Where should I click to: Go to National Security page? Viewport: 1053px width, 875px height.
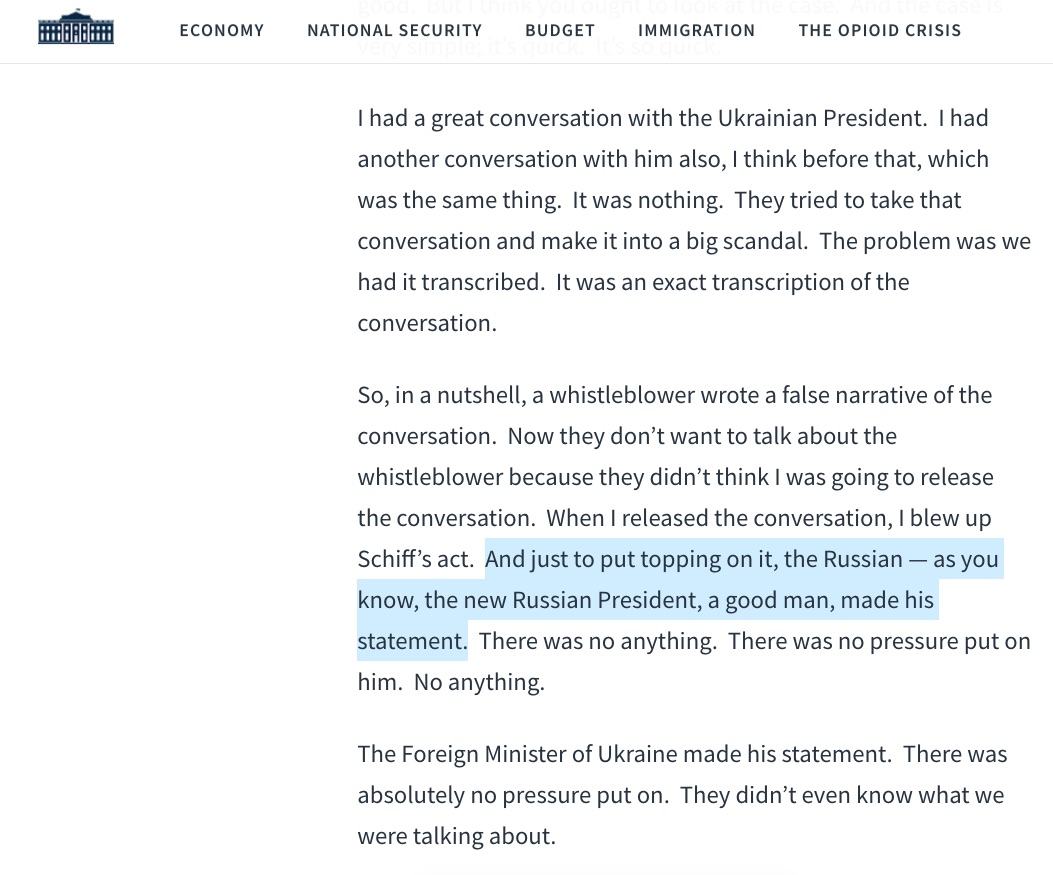coord(395,30)
